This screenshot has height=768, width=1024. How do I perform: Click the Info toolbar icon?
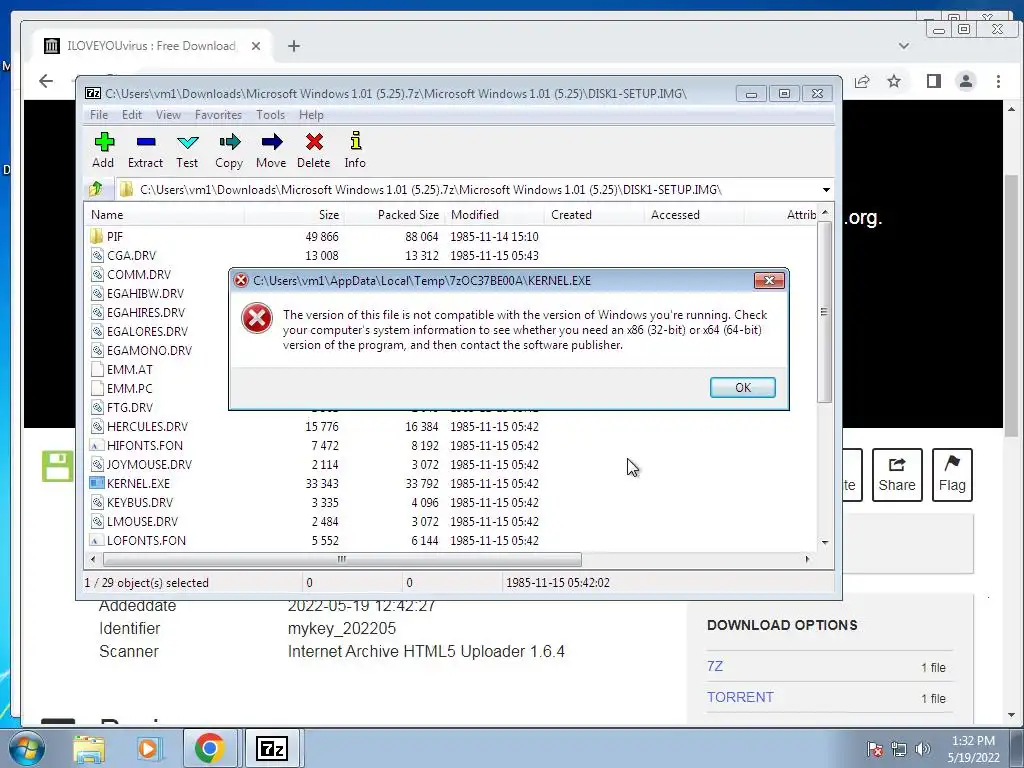tap(355, 141)
